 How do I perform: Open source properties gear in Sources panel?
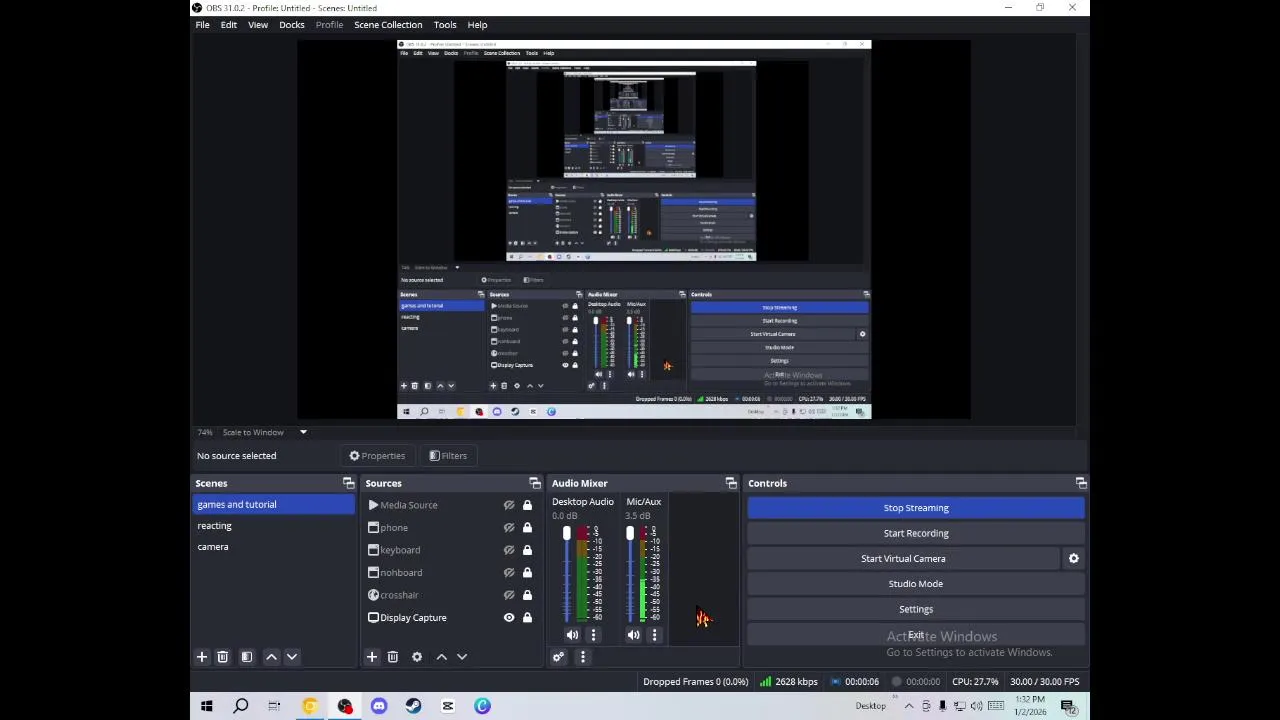coord(417,657)
